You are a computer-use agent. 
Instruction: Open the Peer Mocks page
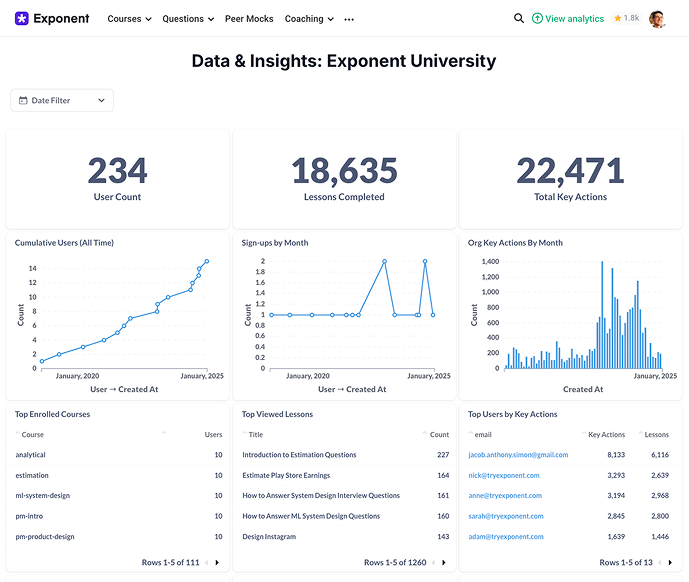point(249,19)
